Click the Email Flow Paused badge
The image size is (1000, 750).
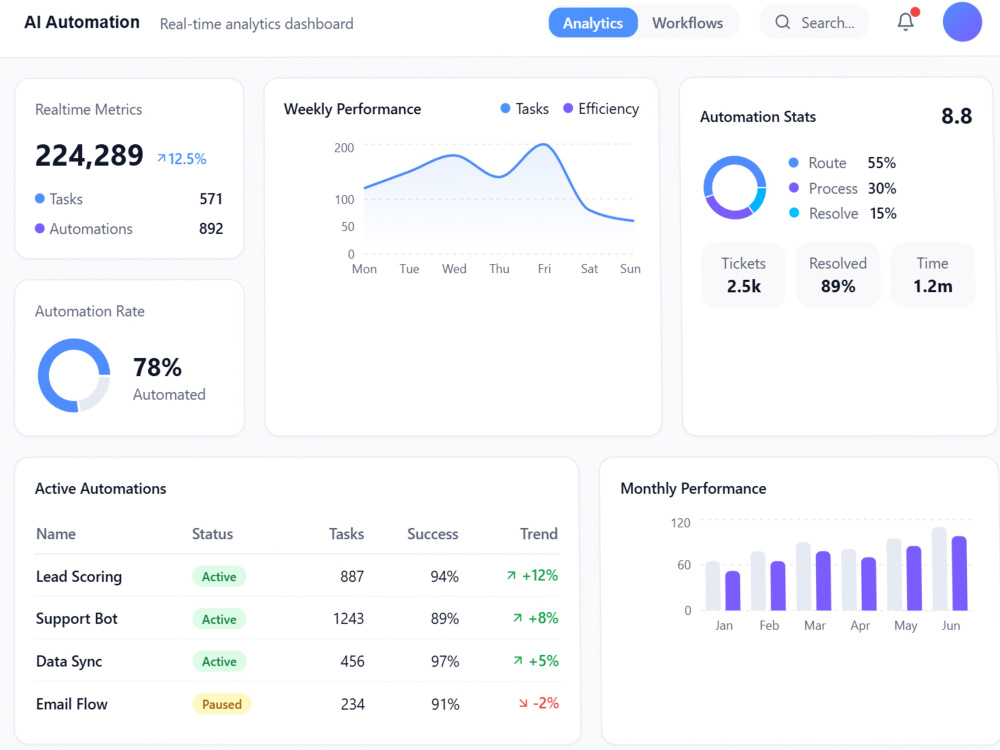coord(221,704)
